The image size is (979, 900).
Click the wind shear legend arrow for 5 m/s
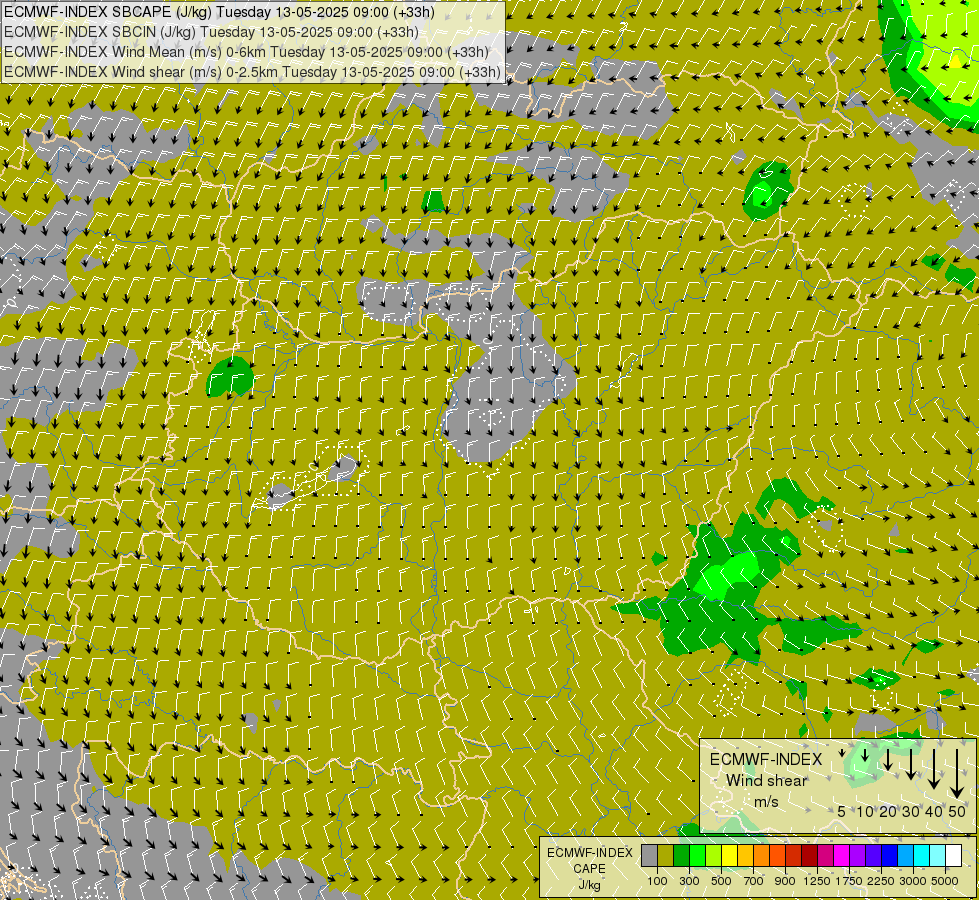(842, 753)
